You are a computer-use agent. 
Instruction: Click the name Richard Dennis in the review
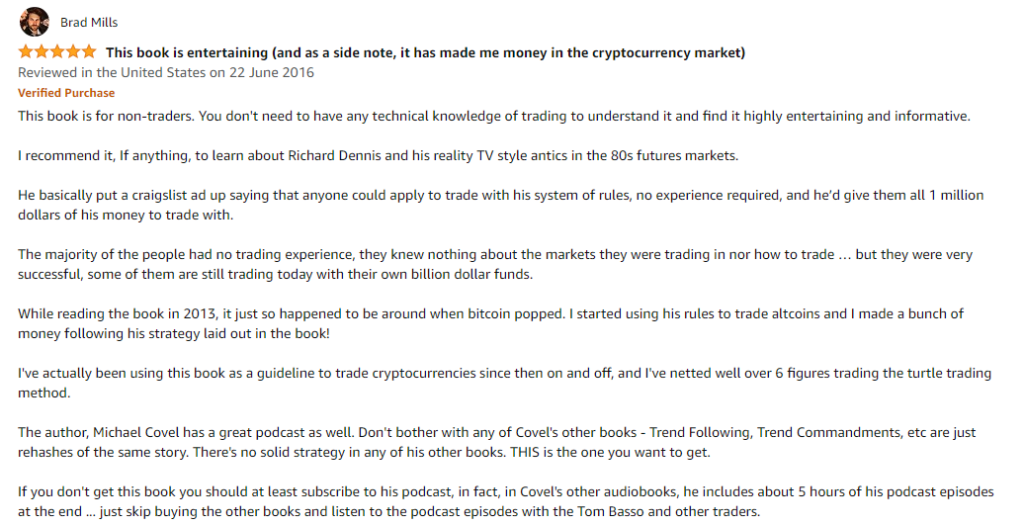tap(330, 156)
